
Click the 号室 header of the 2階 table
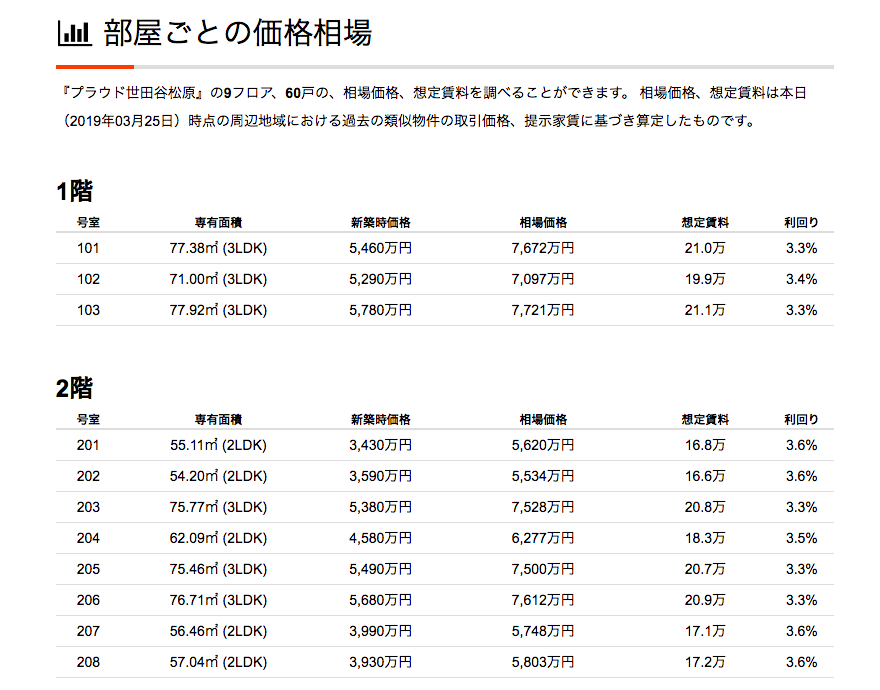[x=90, y=419]
